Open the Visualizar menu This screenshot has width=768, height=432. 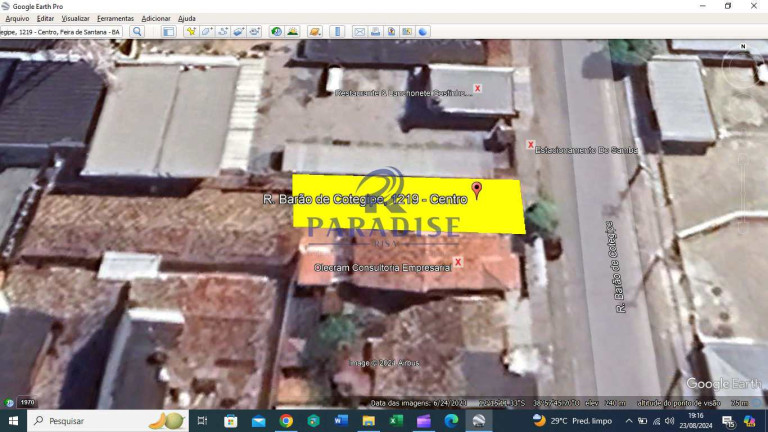75,19
